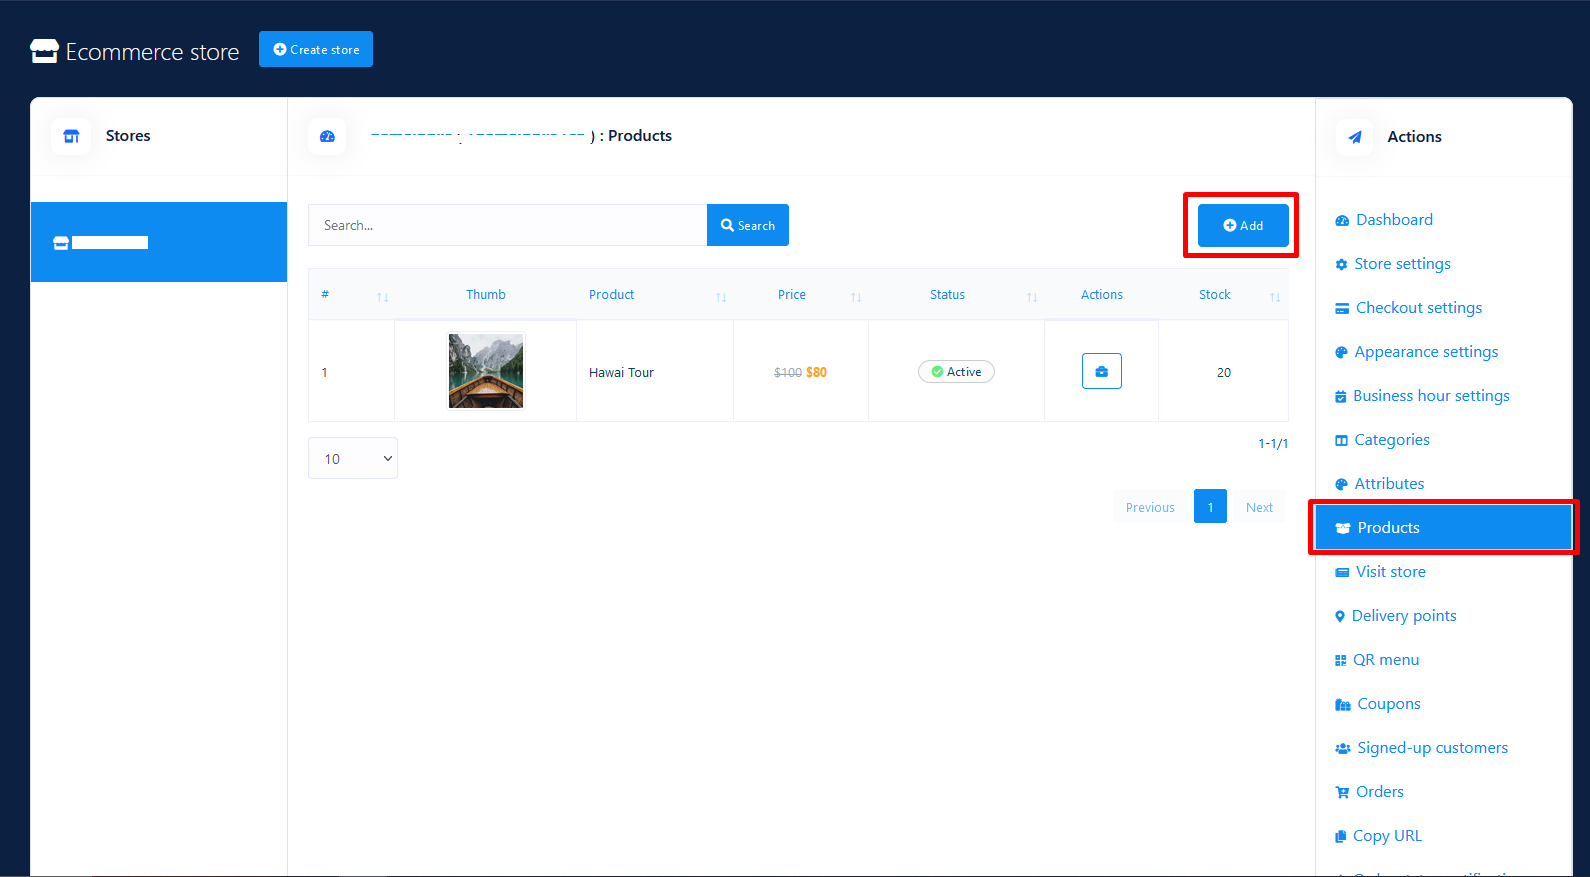Click the paper plane Actions icon

(1355, 137)
